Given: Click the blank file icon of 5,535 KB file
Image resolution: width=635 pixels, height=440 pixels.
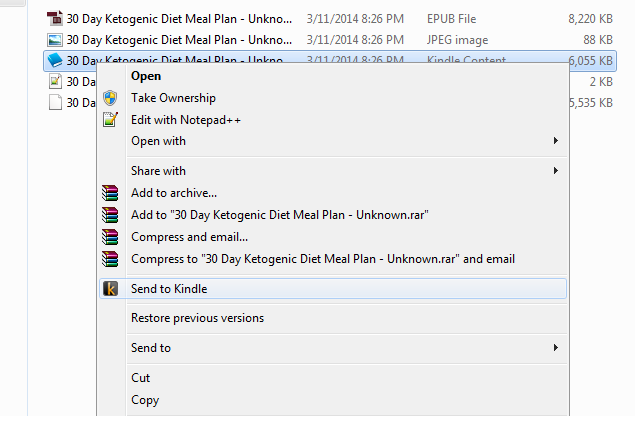Looking at the screenshot, I should pyautogui.click(x=55, y=103).
